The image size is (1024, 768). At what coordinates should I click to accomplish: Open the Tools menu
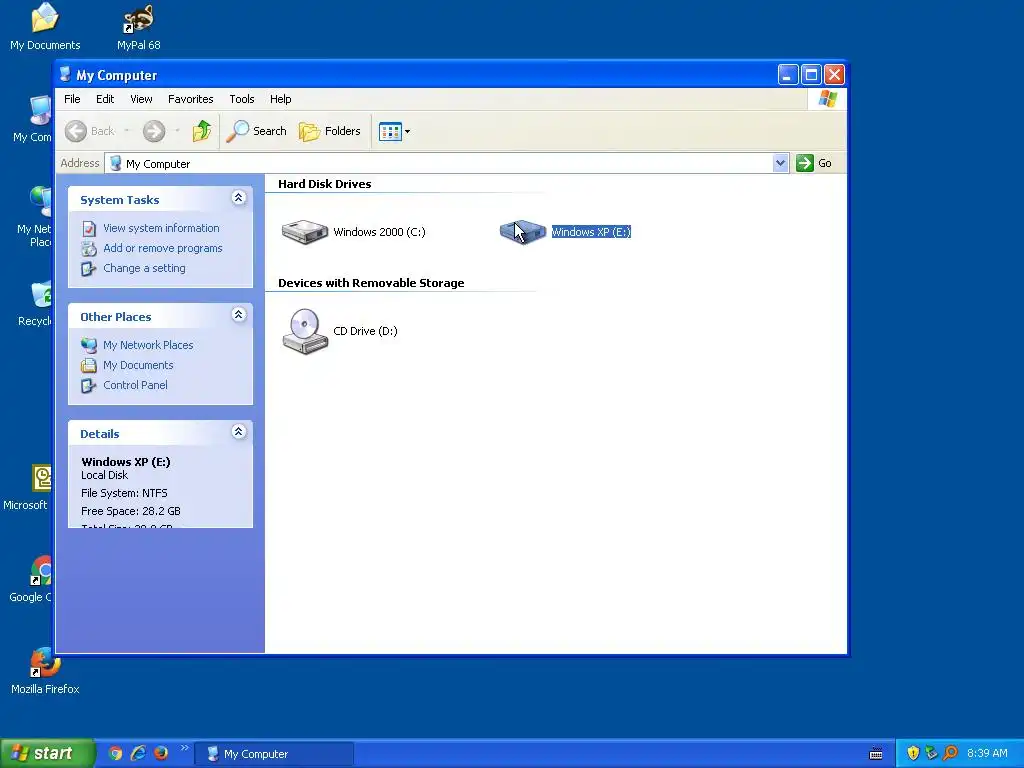pyautogui.click(x=242, y=99)
